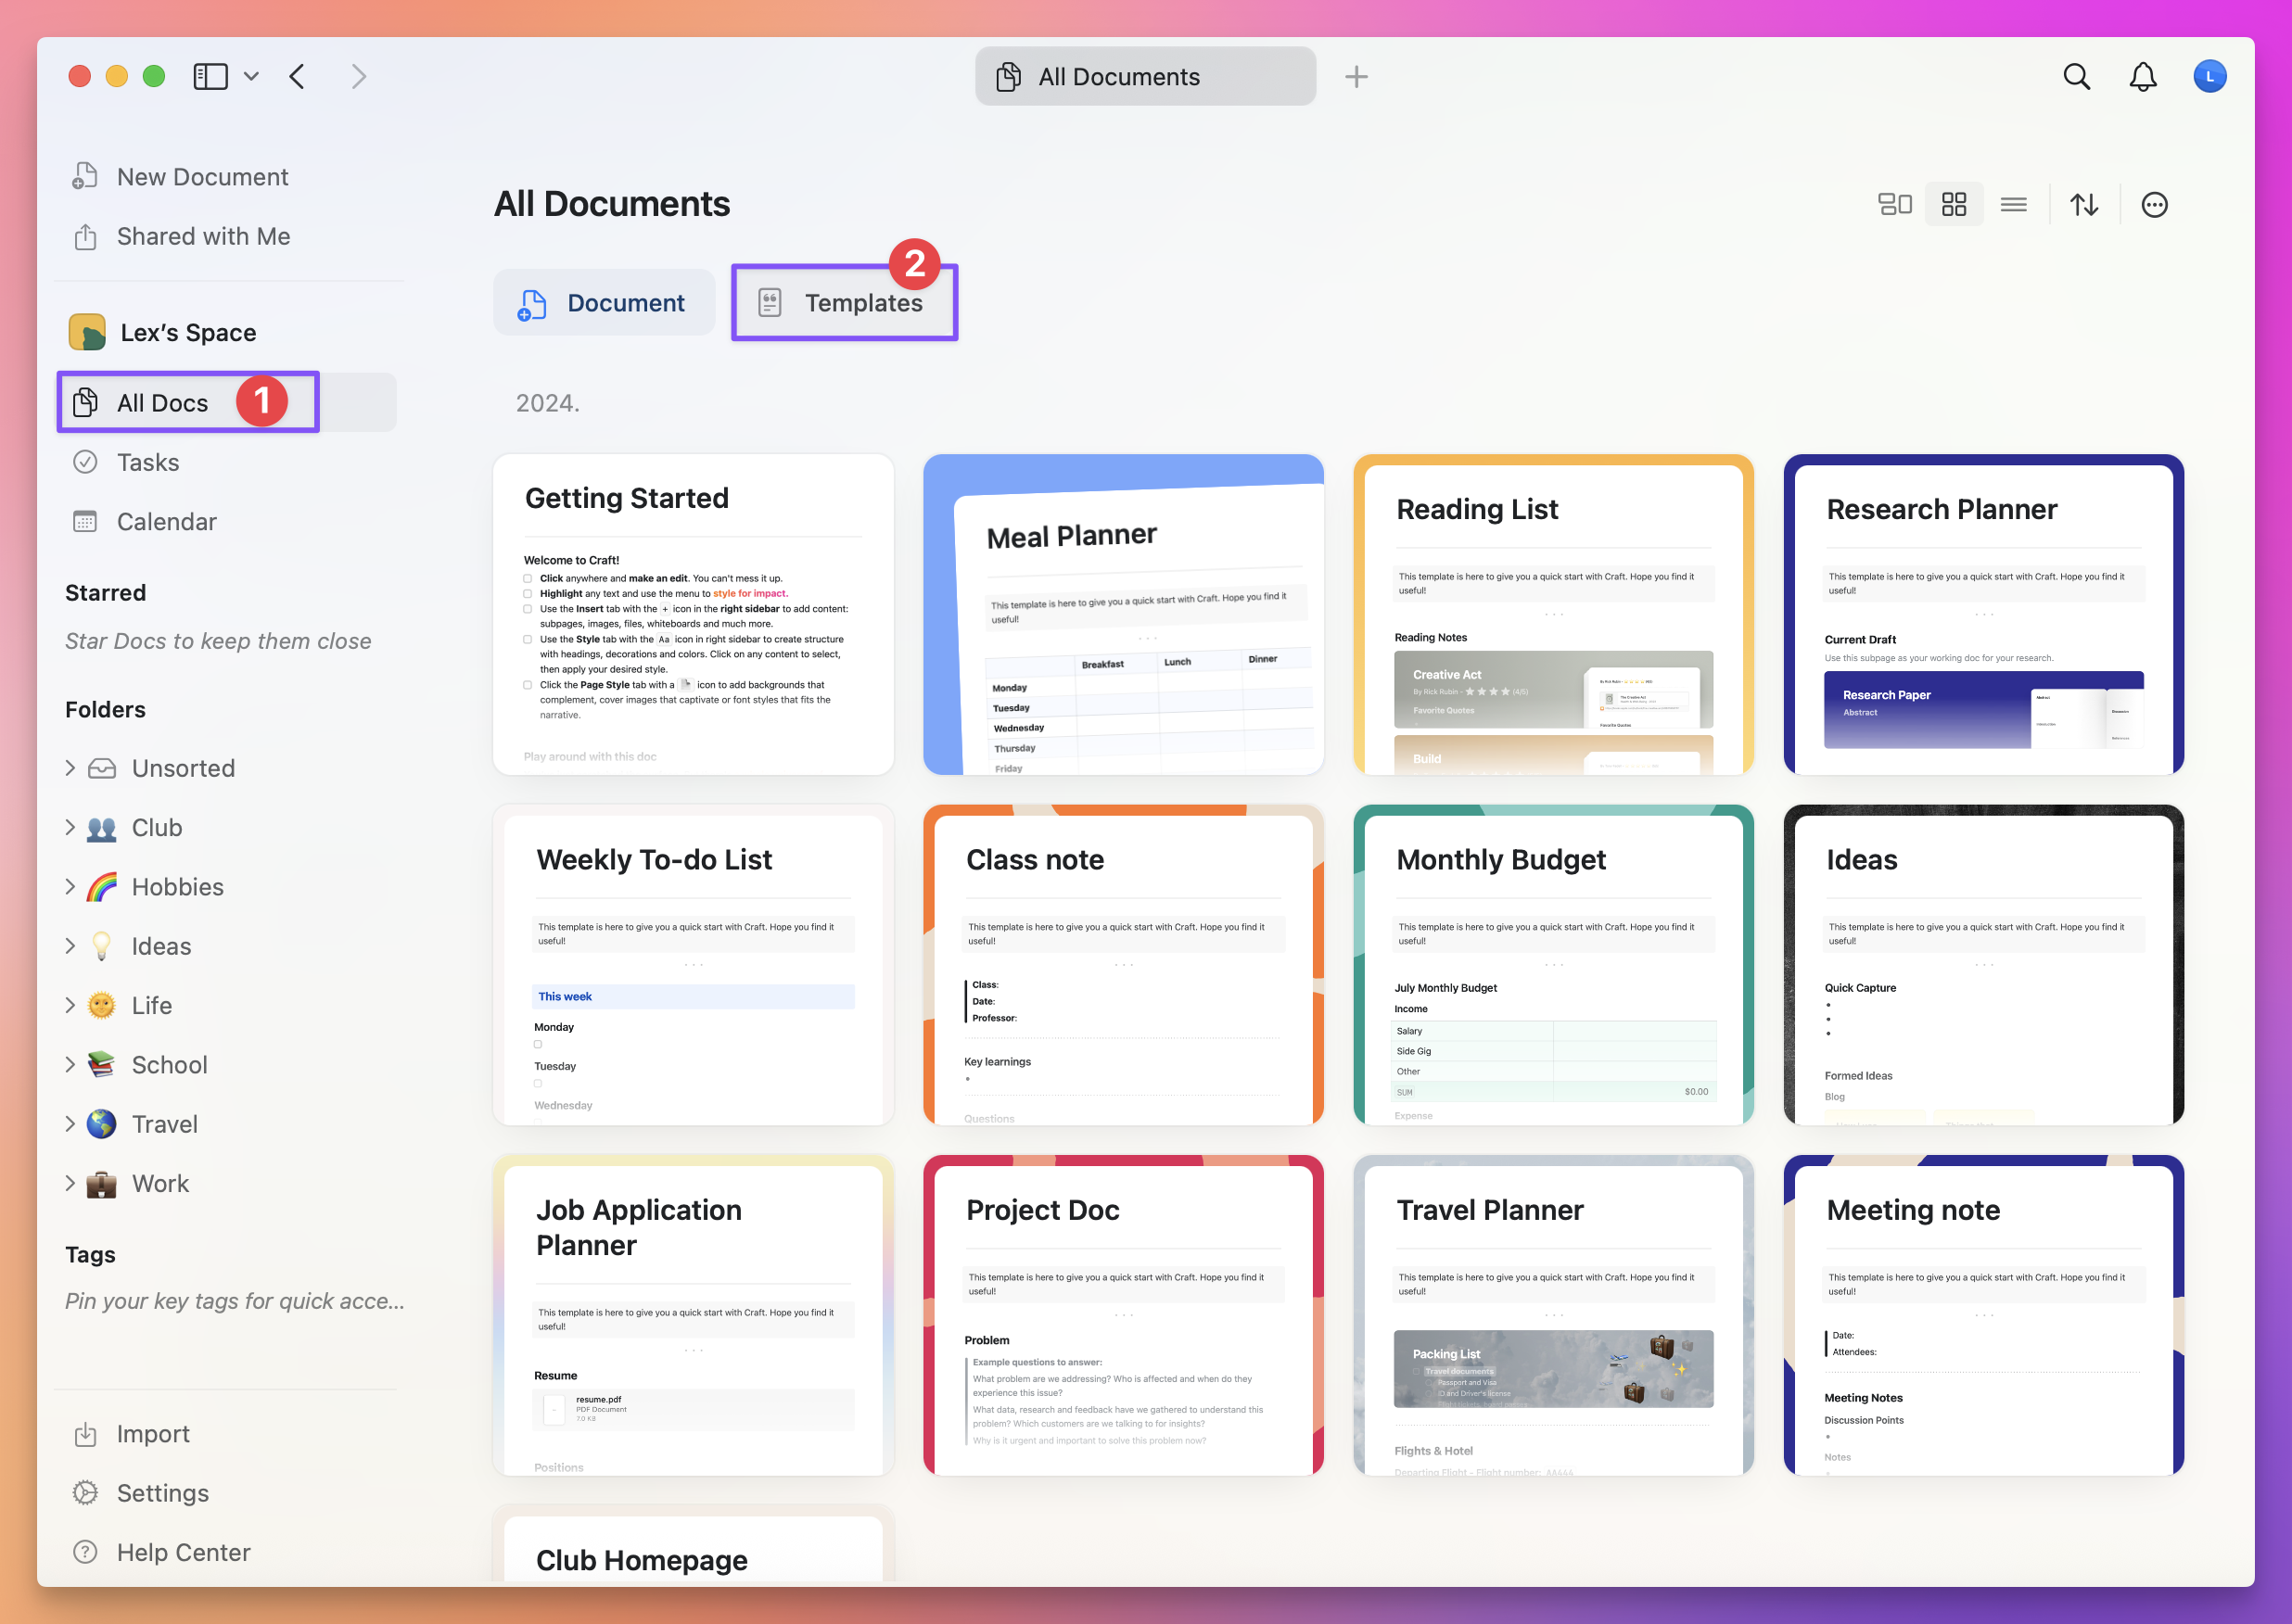
Task: Open search with the magnifier icon
Action: coord(2075,76)
